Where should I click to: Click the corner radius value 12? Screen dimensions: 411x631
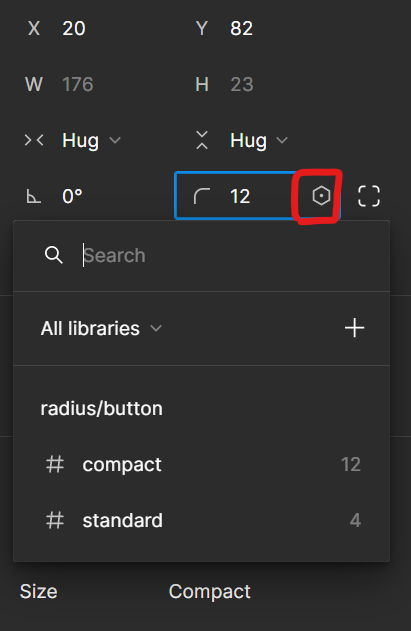pos(240,196)
